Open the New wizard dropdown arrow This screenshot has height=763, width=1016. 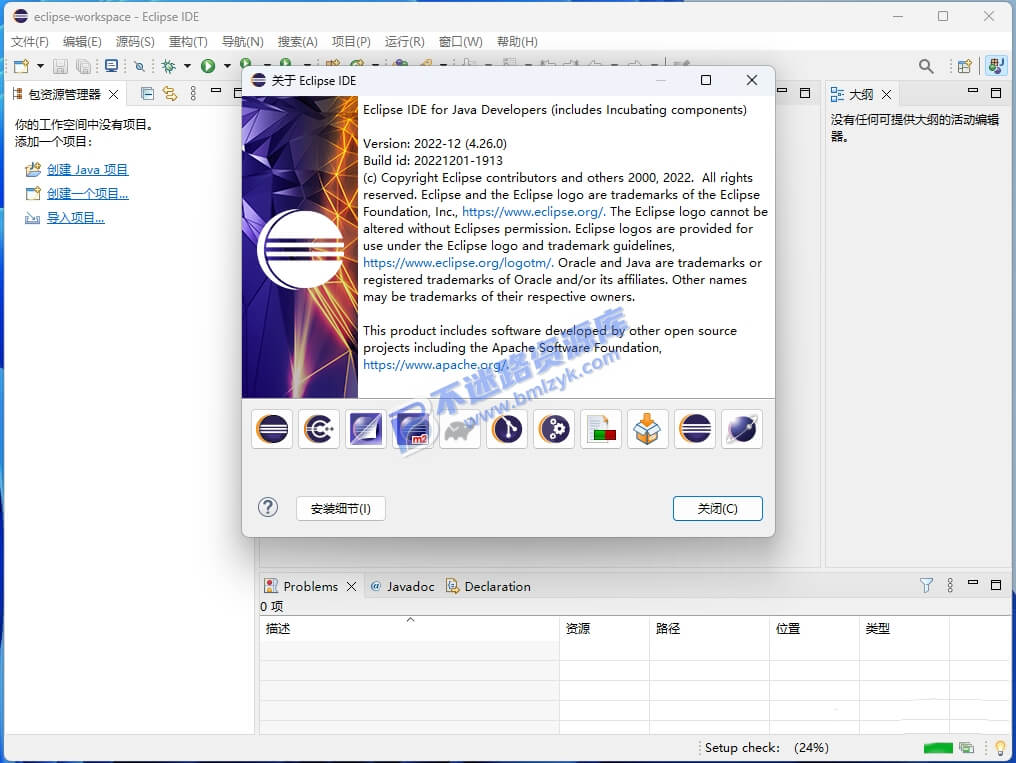(x=40, y=66)
